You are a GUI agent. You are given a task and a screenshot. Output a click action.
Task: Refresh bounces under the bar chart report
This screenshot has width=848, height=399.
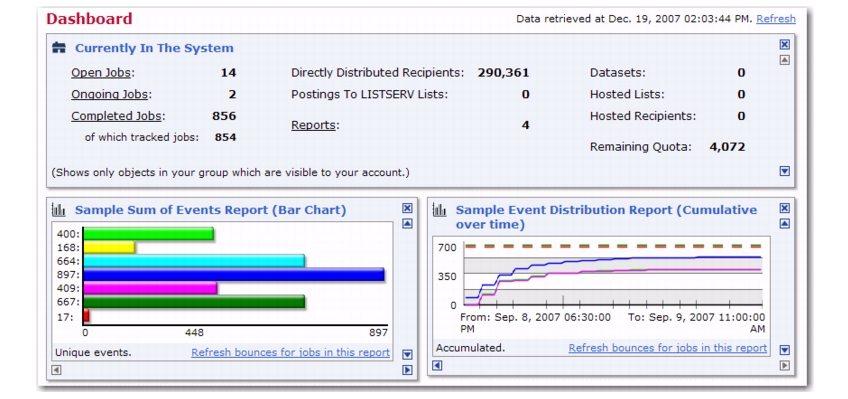click(x=290, y=353)
